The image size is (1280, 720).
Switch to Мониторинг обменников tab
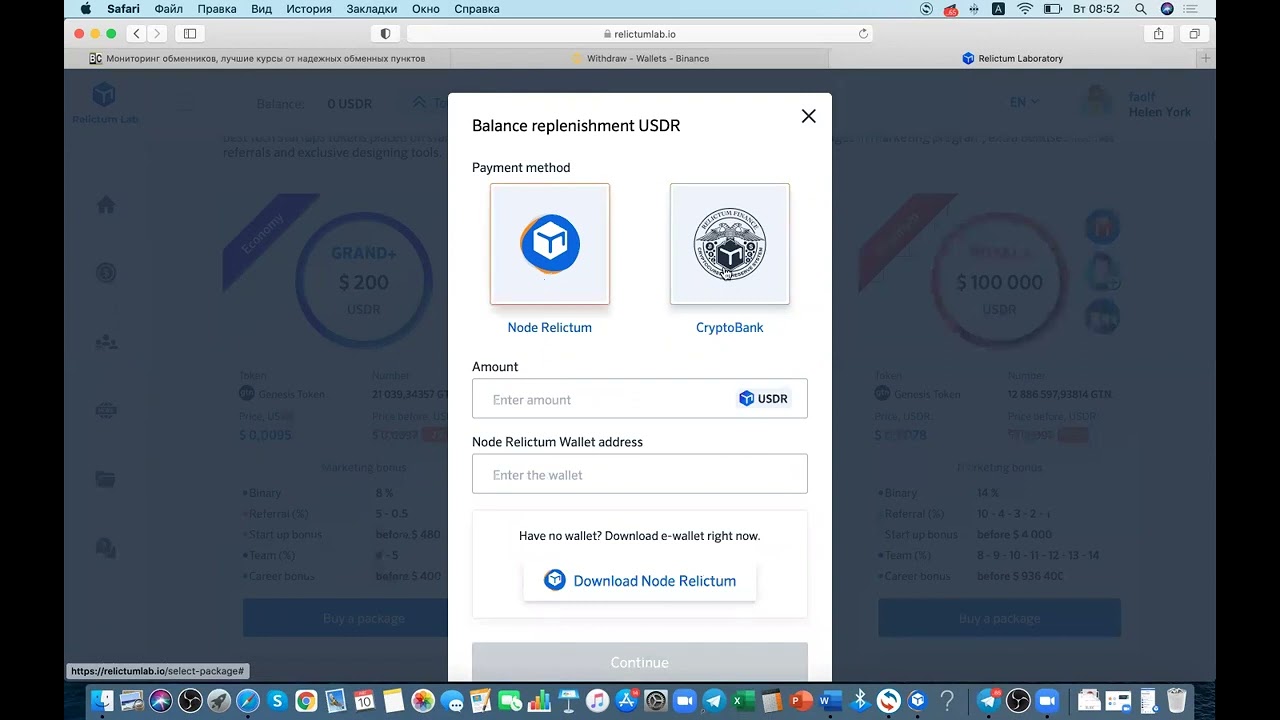[258, 58]
